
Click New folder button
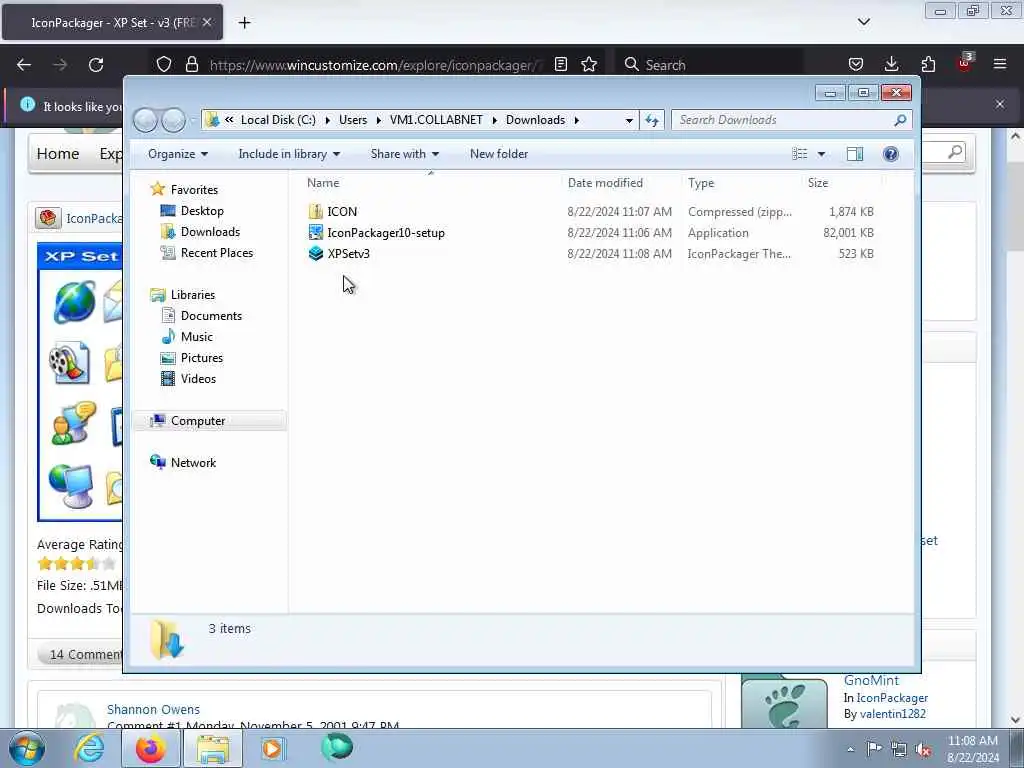(x=499, y=154)
